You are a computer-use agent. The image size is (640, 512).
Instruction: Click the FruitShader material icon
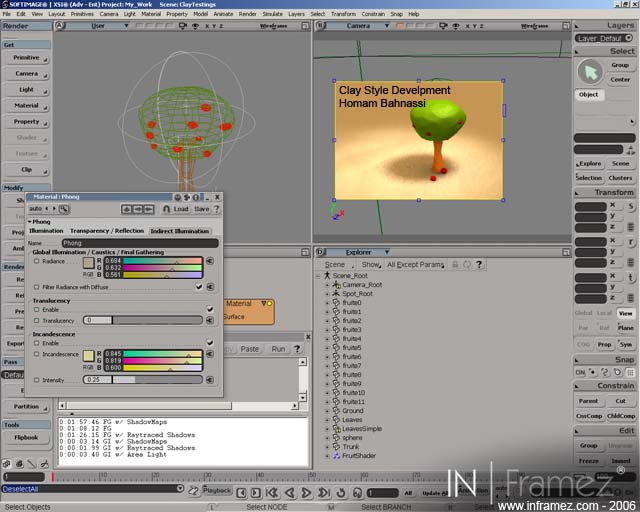(335, 456)
